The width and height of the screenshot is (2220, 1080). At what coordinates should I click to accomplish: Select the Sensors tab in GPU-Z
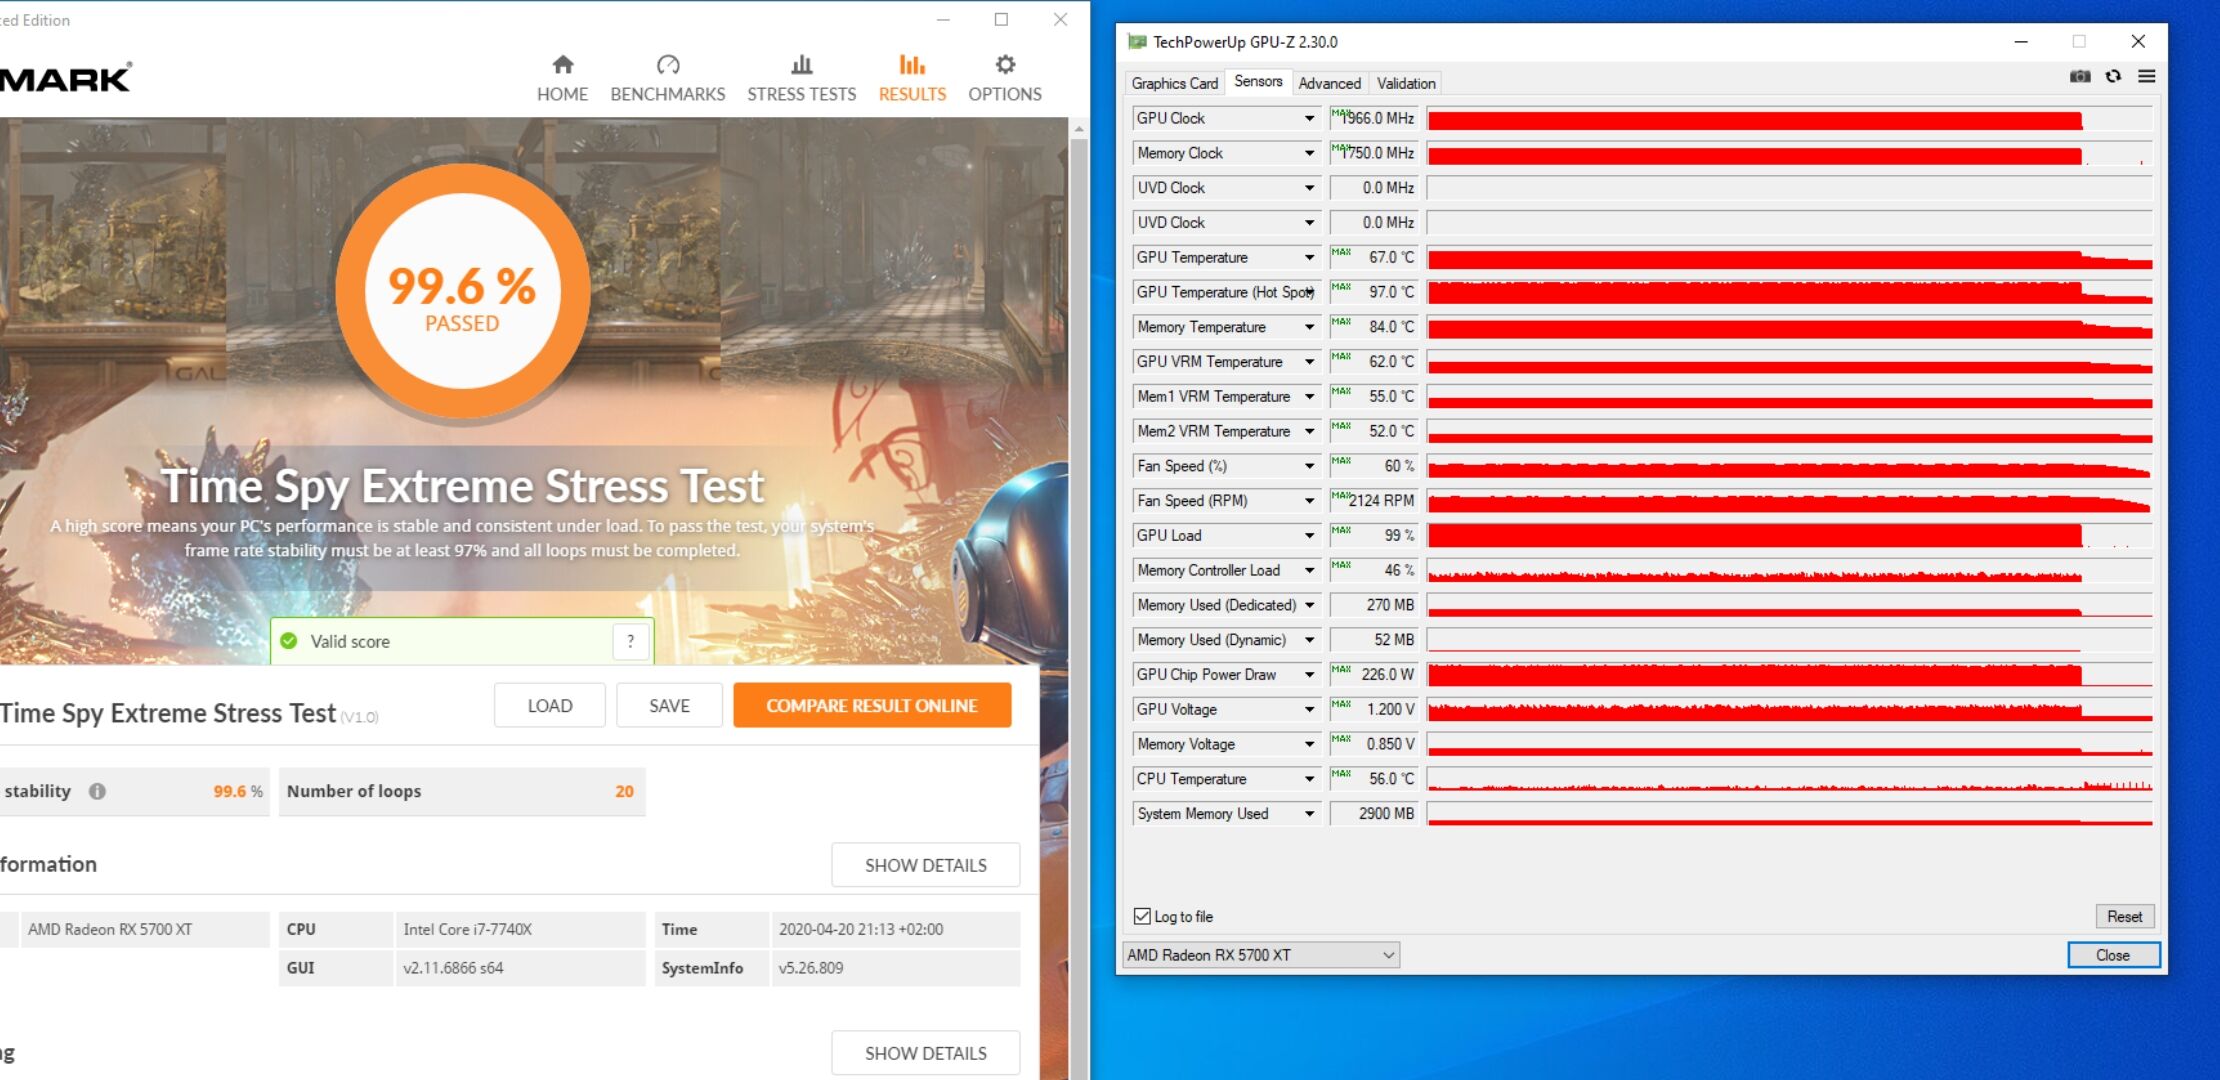tap(1258, 81)
